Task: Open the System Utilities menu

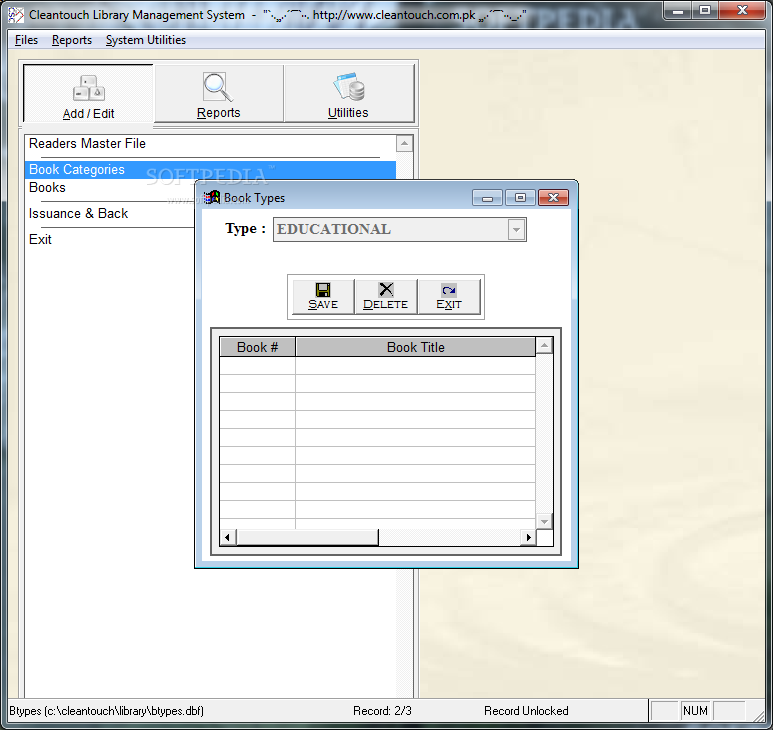Action: pos(146,40)
